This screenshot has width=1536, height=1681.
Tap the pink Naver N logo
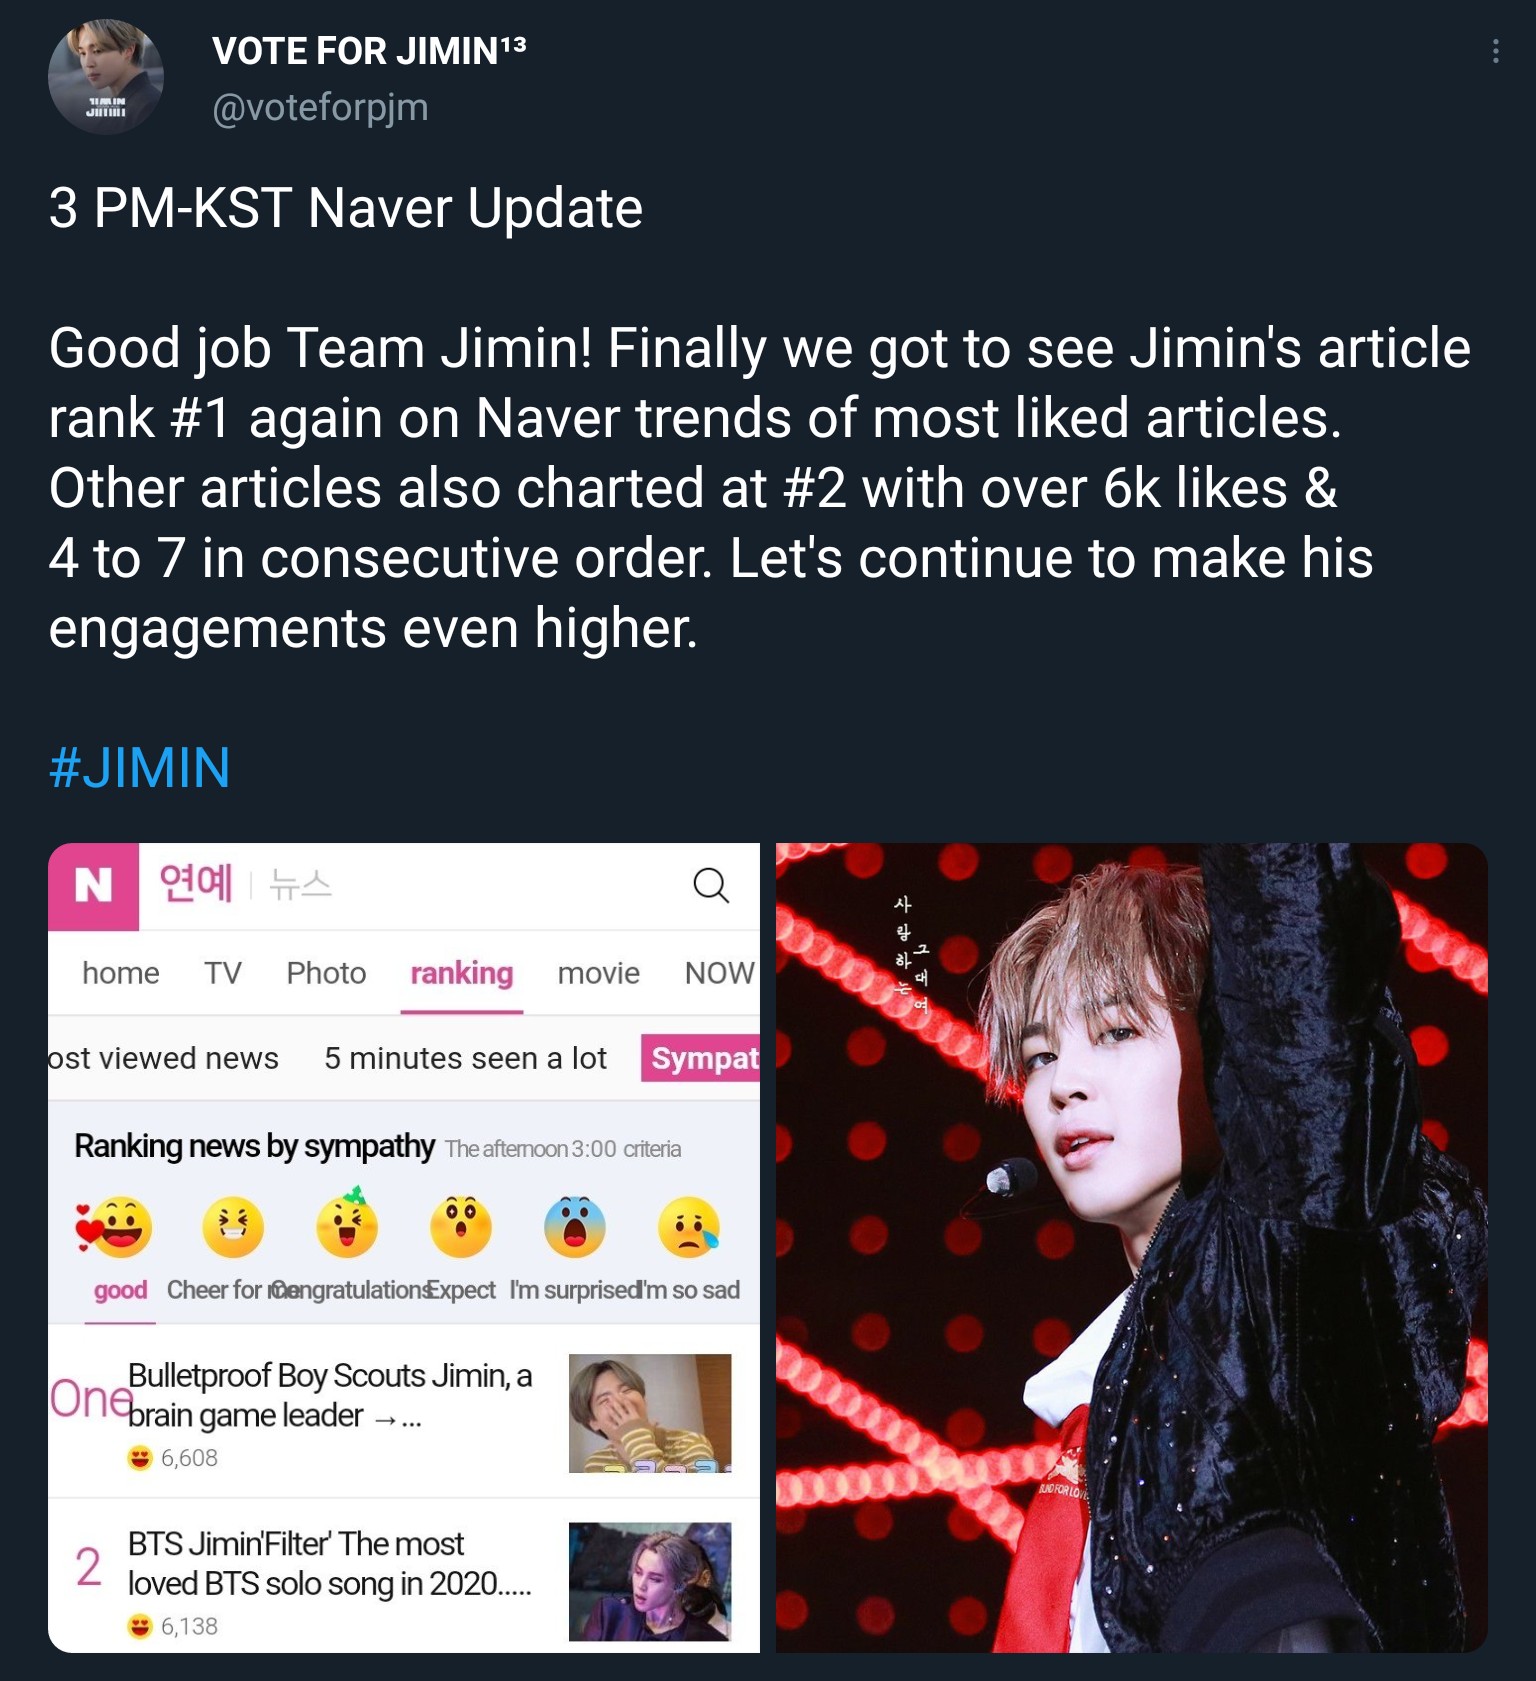[x=93, y=886]
